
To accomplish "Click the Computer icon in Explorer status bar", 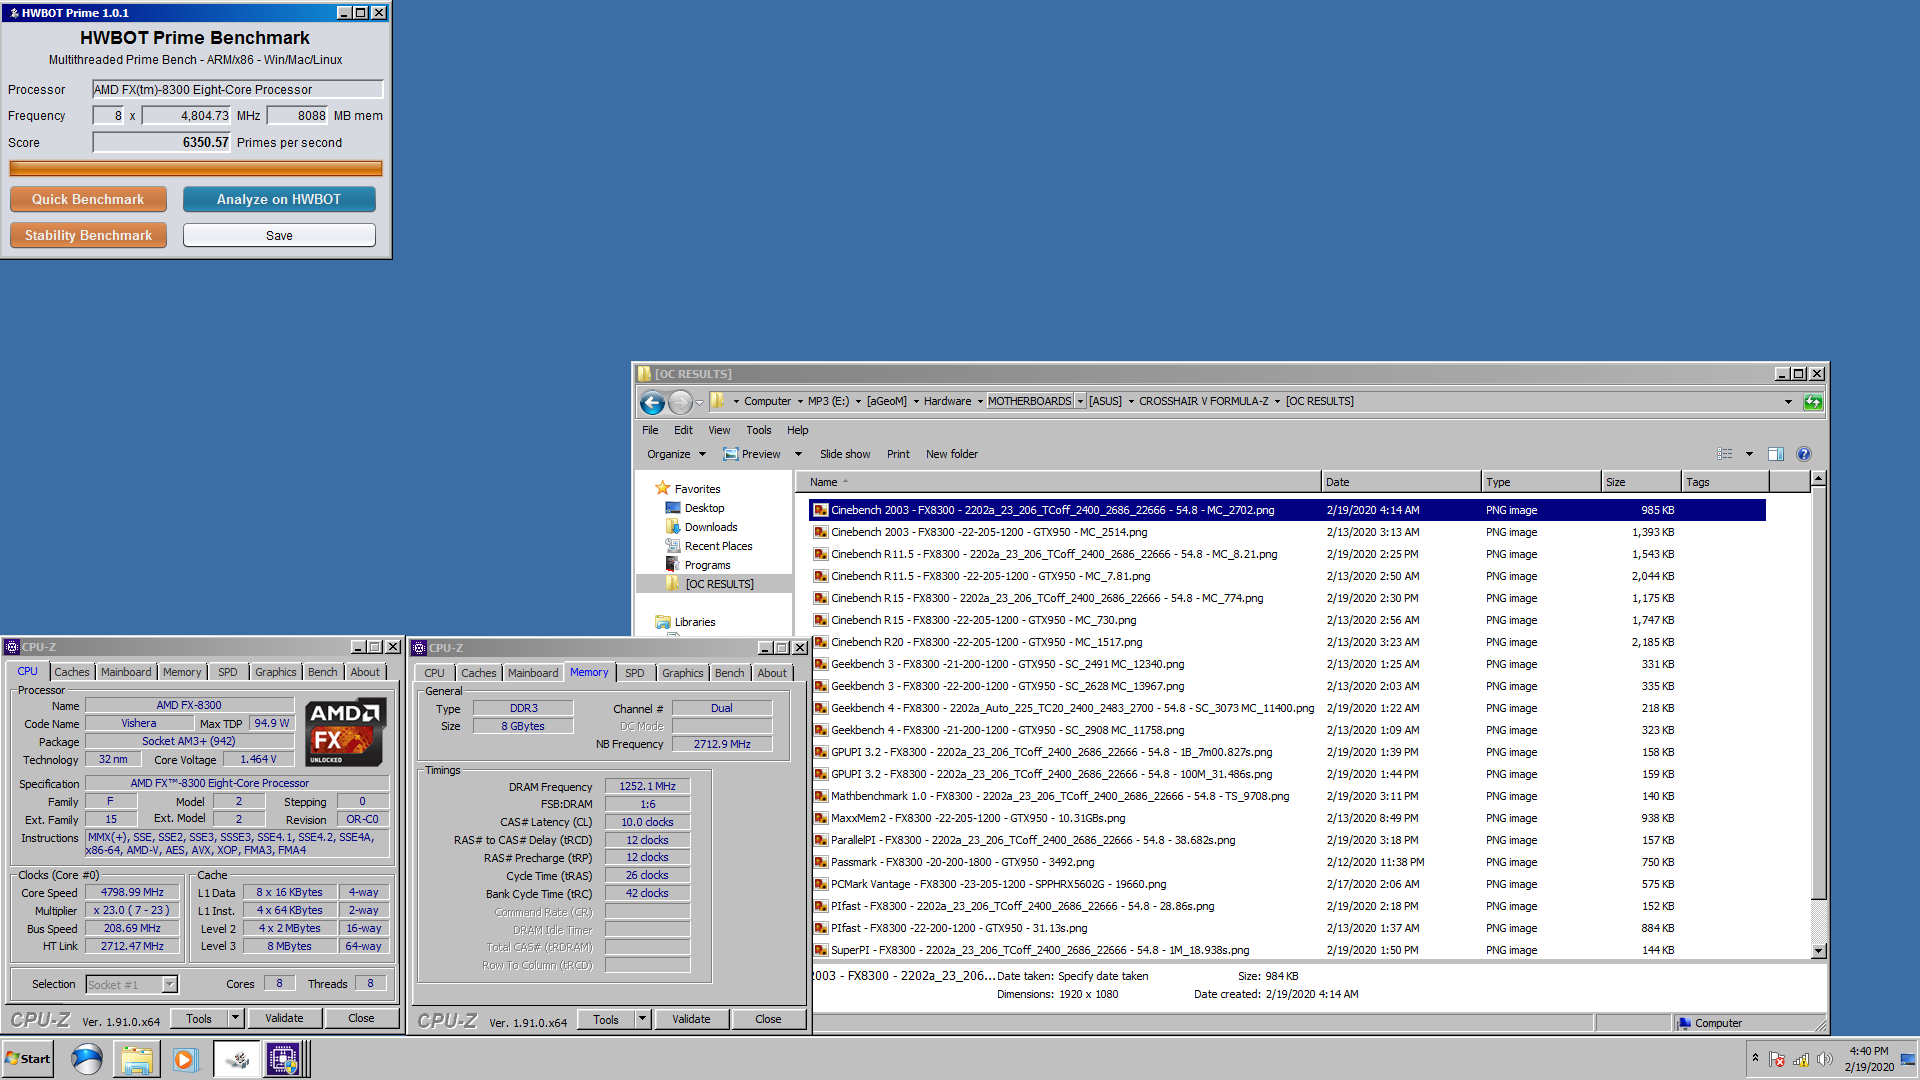I will click(1685, 1023).
